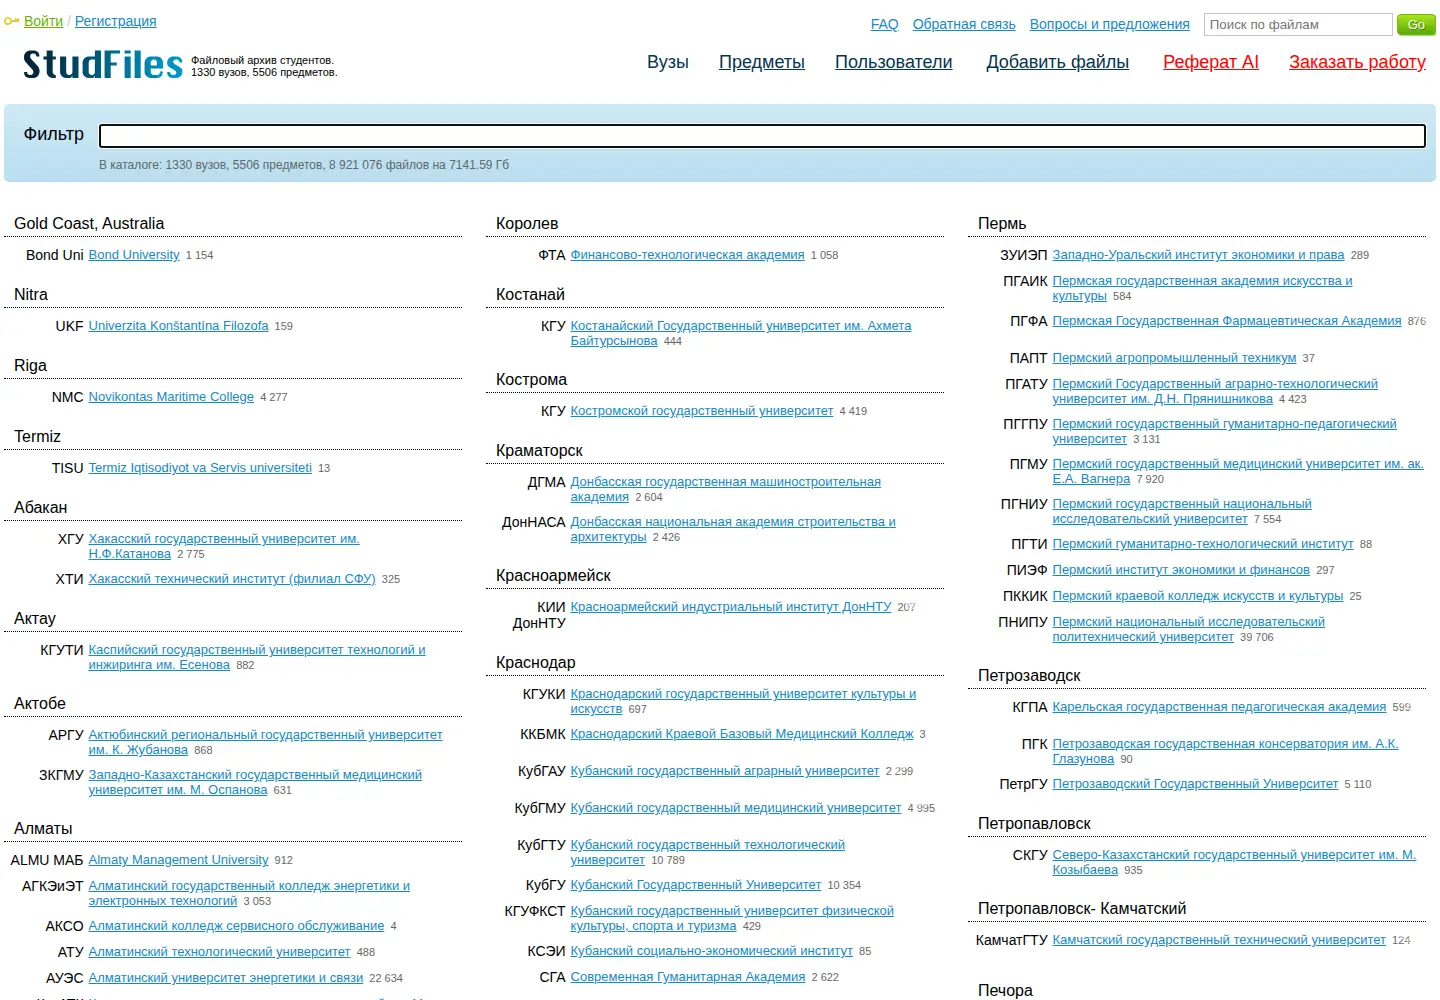Open Пермский гуманитарно-технологический институт link
Screen dimensions: 1440x1000
pos(1203,544)
